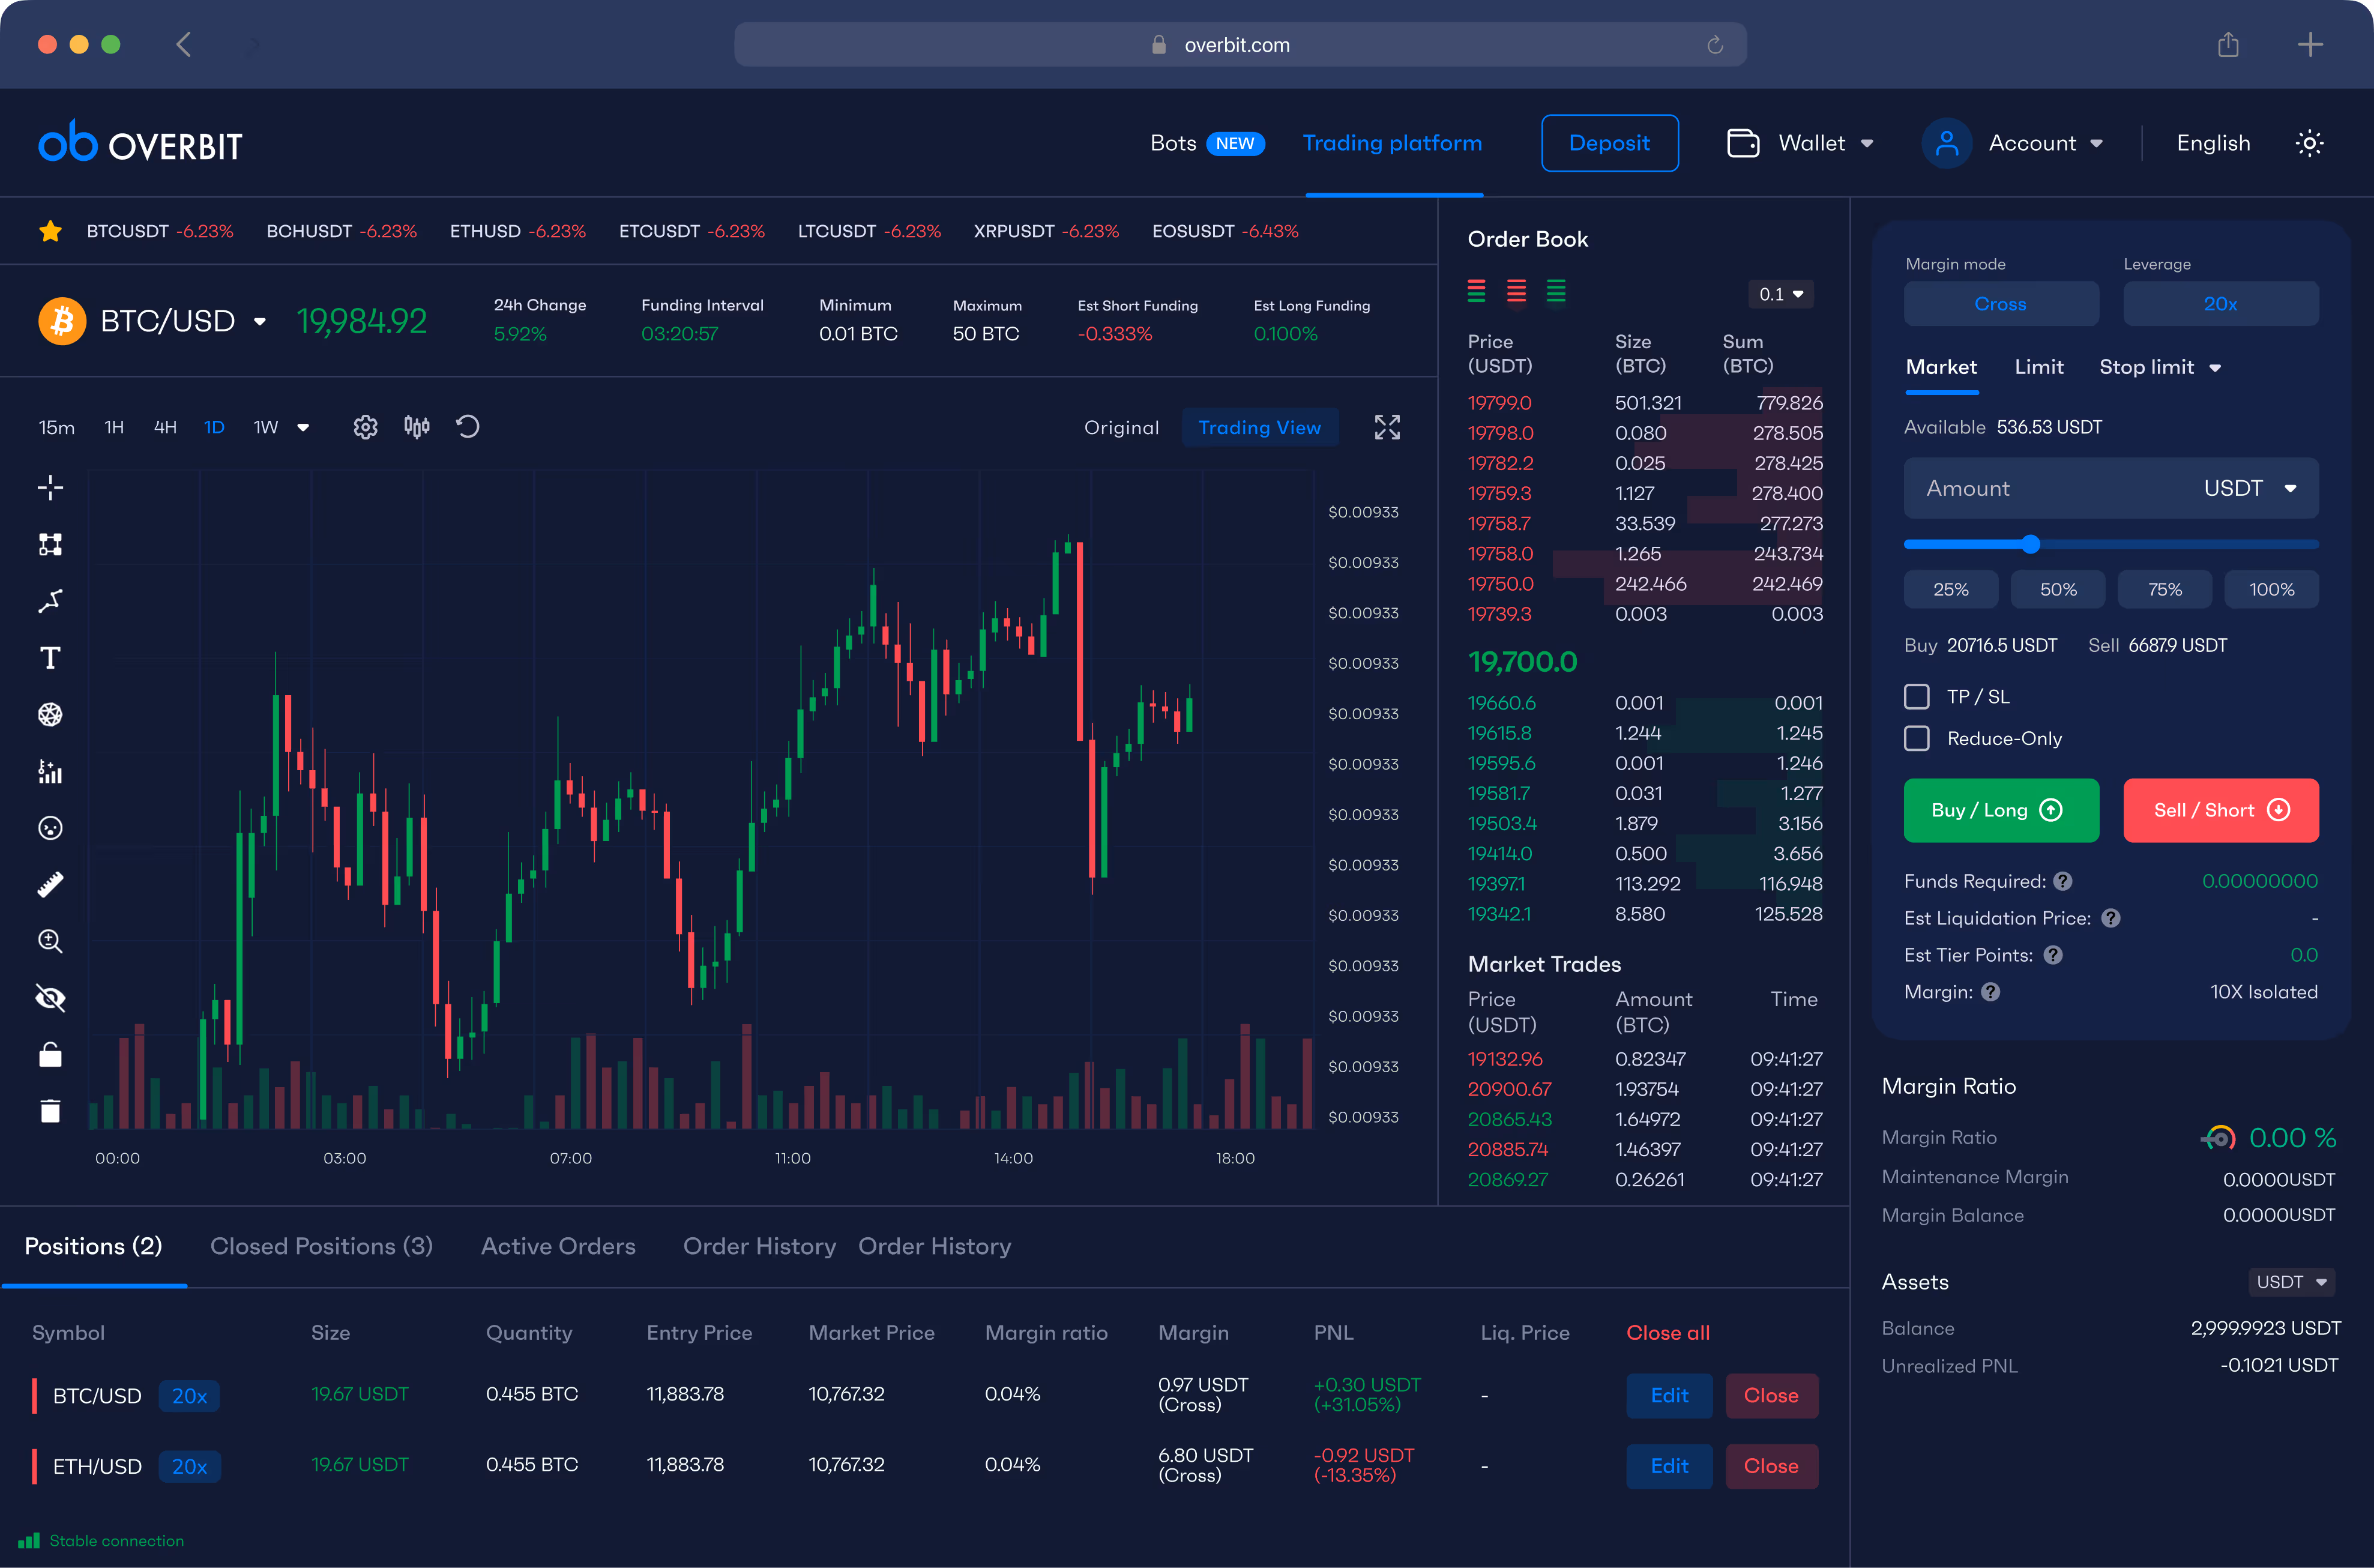The height and width of the screenshot is (1568, 2374).
Task: Open Assets USDT currency dropdown
Action: coord(2292,1282)
